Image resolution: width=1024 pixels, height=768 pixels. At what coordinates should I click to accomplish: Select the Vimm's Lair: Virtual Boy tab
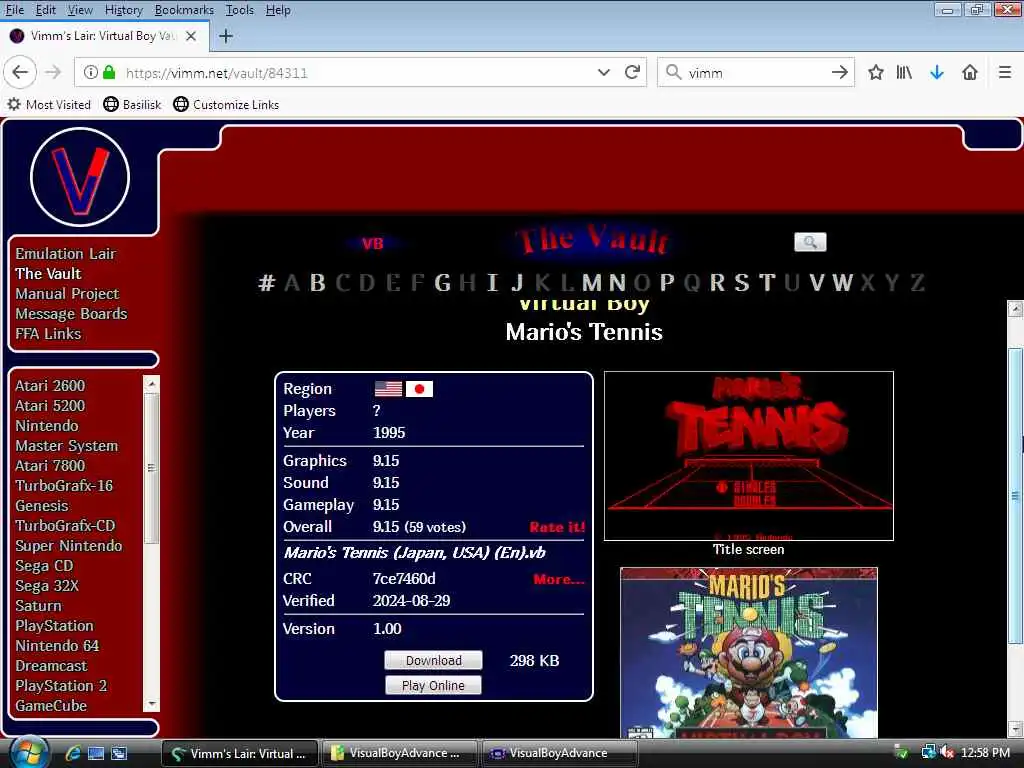click(104, 36)
